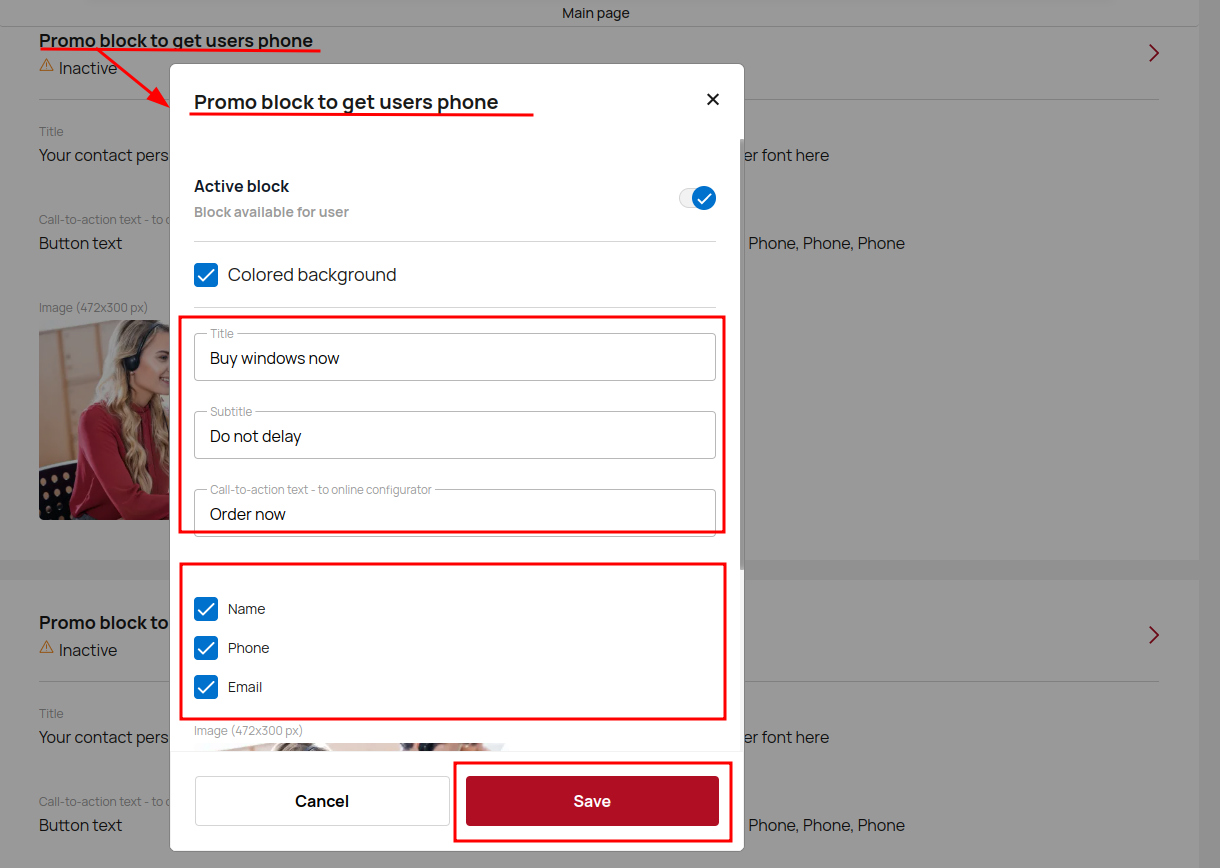The width and height of the screenshot is (1220, 868).
Task: Click the first block's 'Promo block' heading
Action: tap(176, 41)
